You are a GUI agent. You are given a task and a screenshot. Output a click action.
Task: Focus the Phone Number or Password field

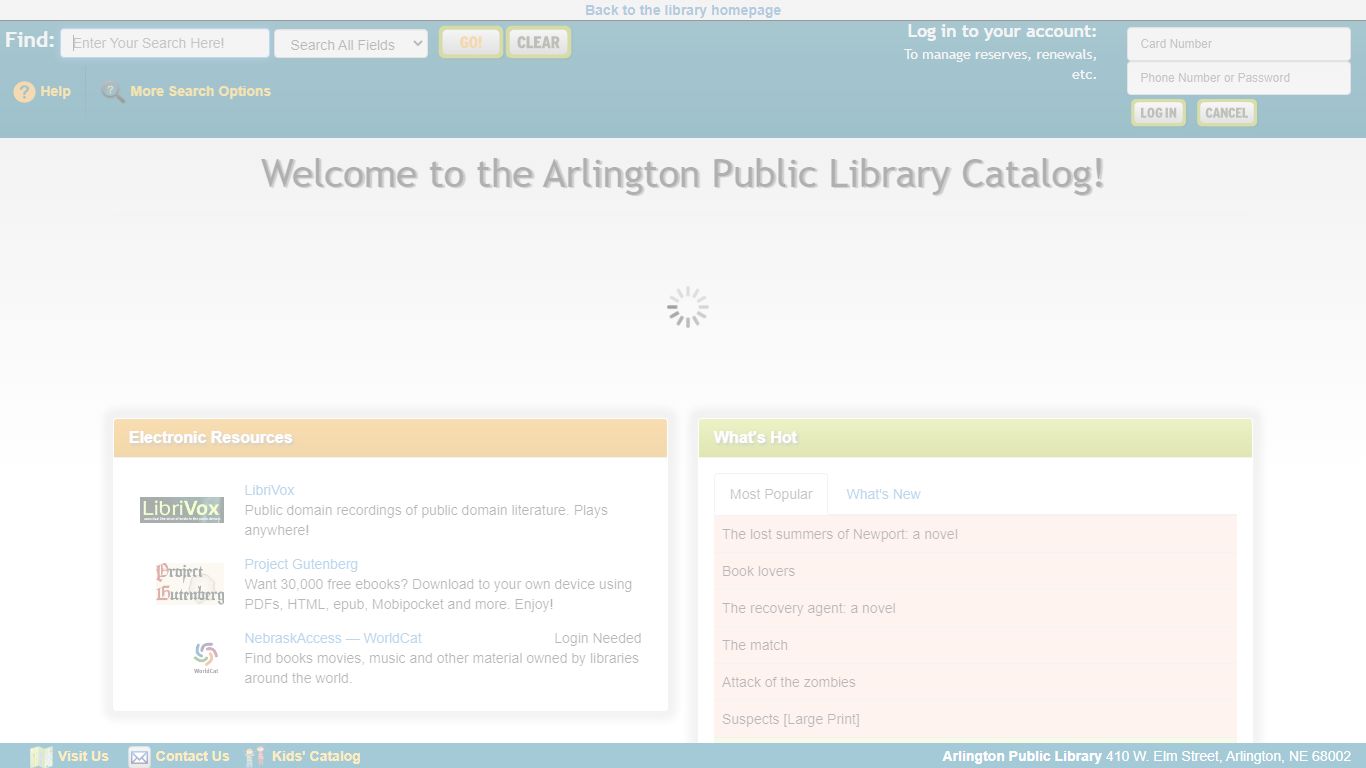click(1238, 78)
